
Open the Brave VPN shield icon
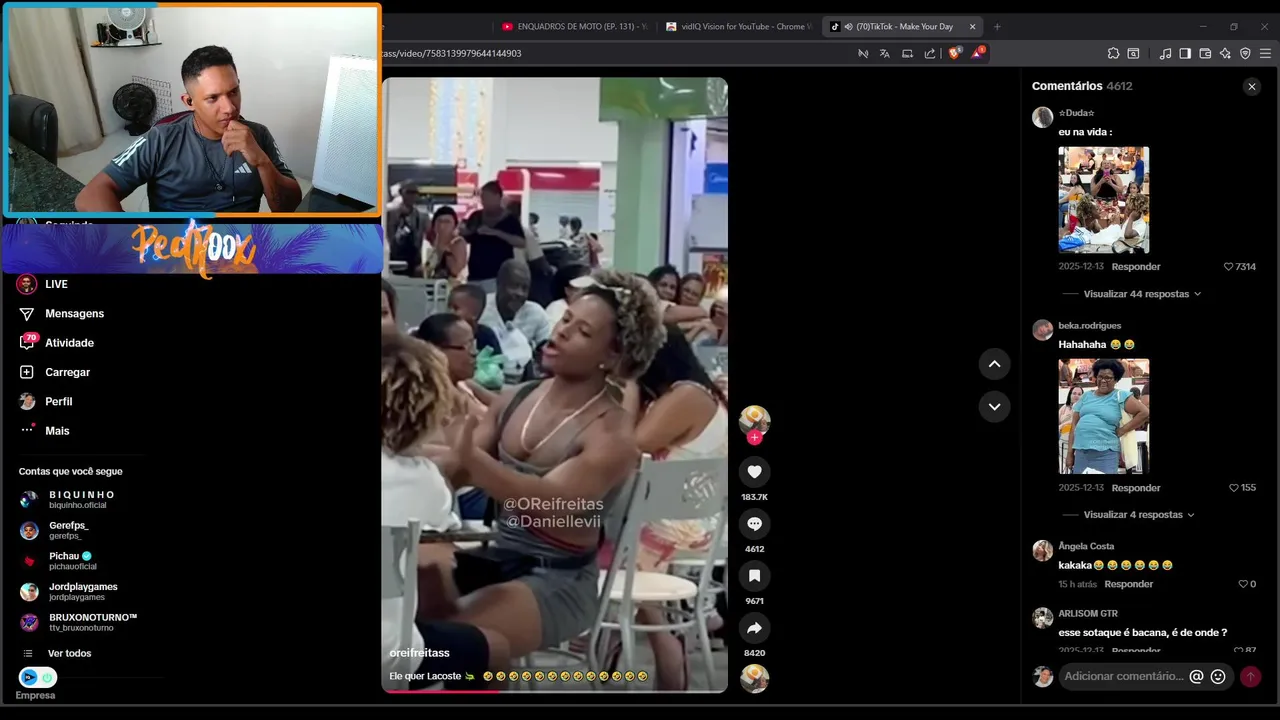1245,54
